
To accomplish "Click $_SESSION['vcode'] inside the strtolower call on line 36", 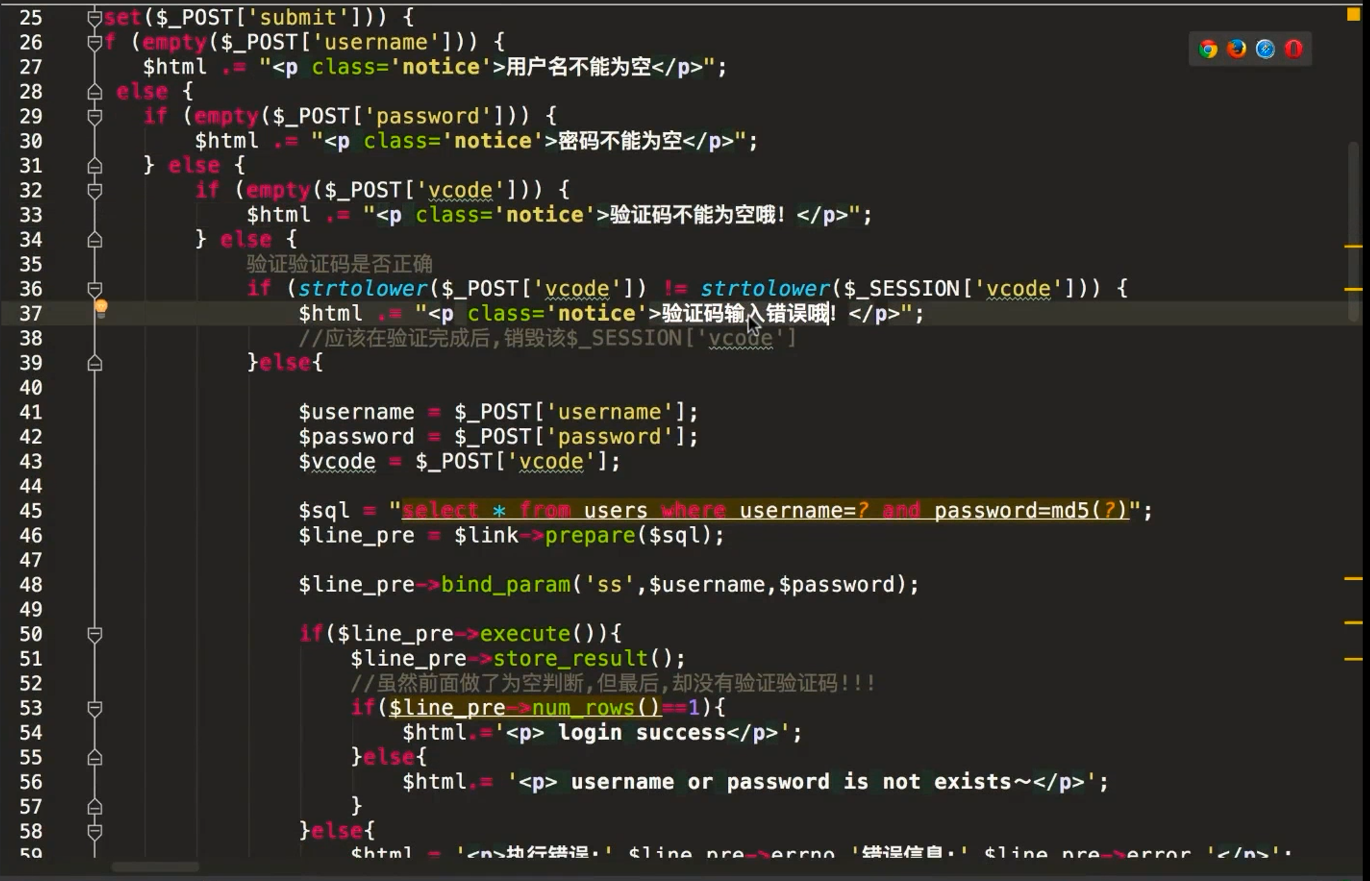I will (960, 289).
